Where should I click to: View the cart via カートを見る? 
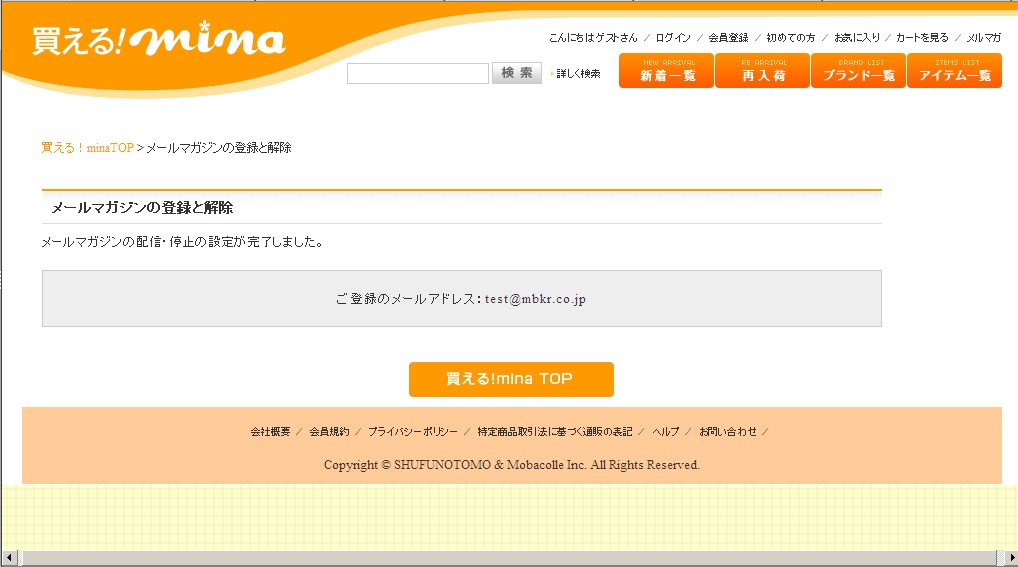922,38
